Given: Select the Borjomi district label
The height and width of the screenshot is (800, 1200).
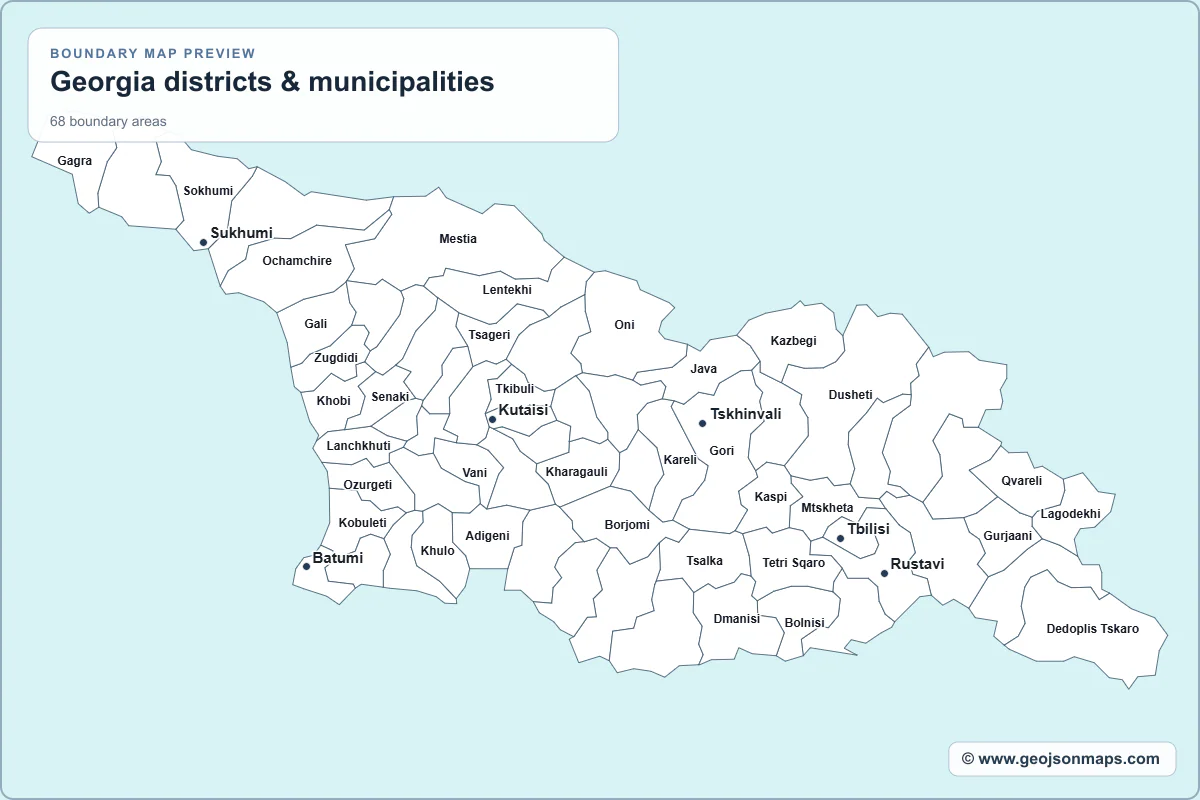Looking at the screenshot, I should point(627,525).
